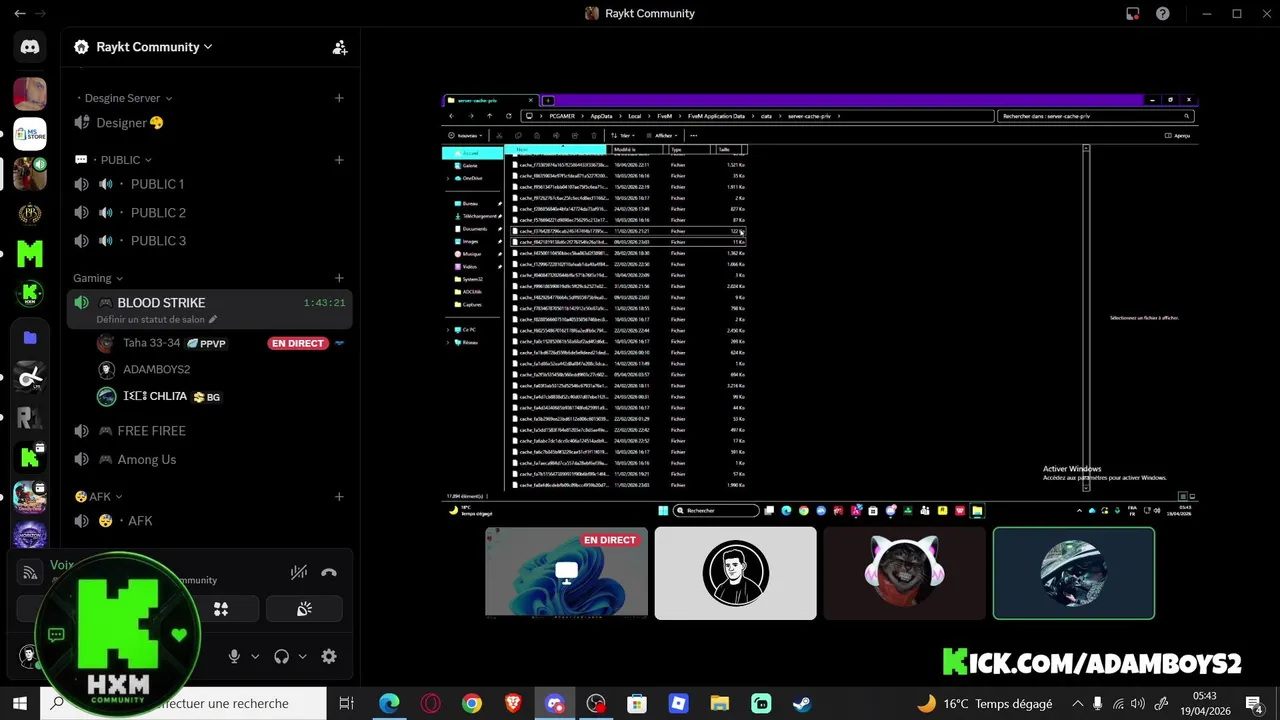Open Opera from the Windows taskbar

coord(431,703)
